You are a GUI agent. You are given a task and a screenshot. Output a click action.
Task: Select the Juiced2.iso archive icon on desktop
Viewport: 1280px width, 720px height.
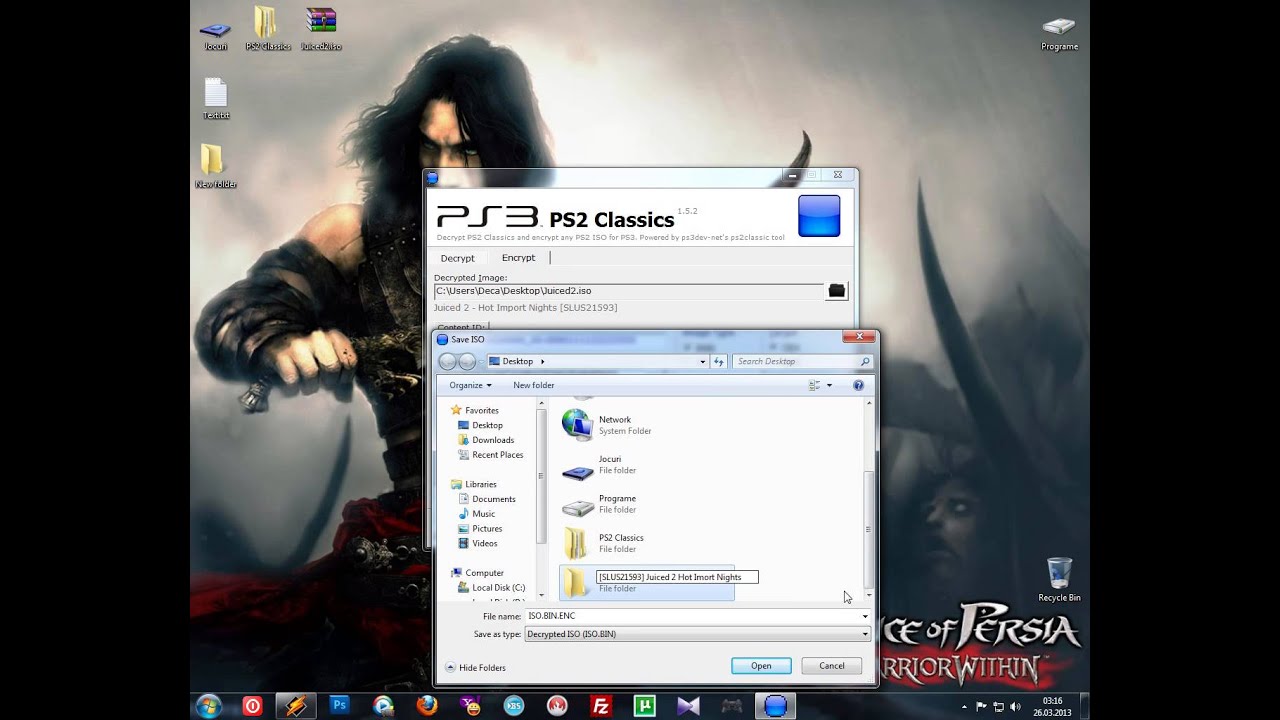tap(321, 29)
